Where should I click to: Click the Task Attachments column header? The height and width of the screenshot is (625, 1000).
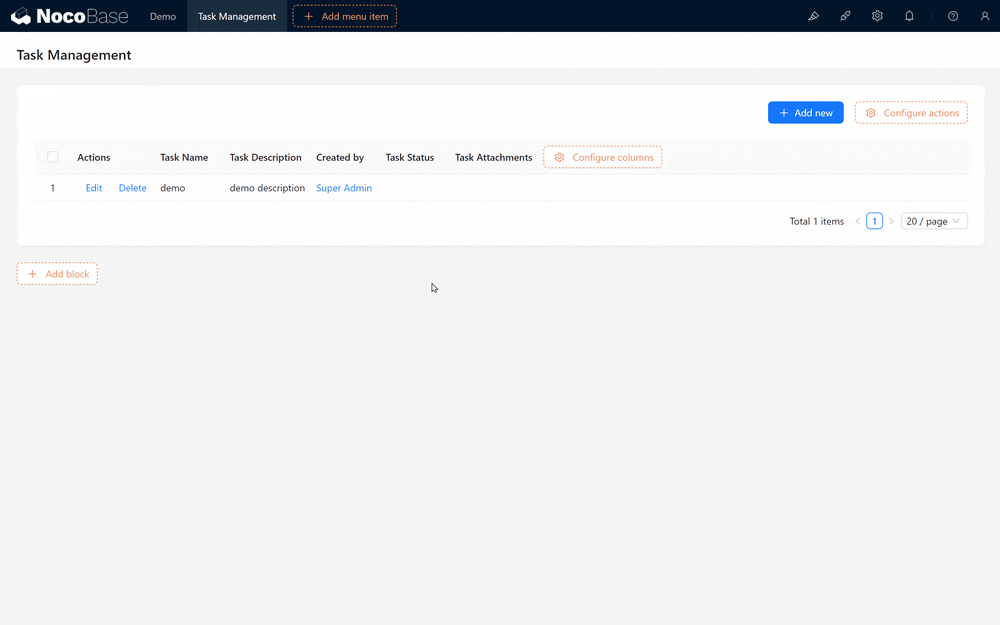(494, 158)
